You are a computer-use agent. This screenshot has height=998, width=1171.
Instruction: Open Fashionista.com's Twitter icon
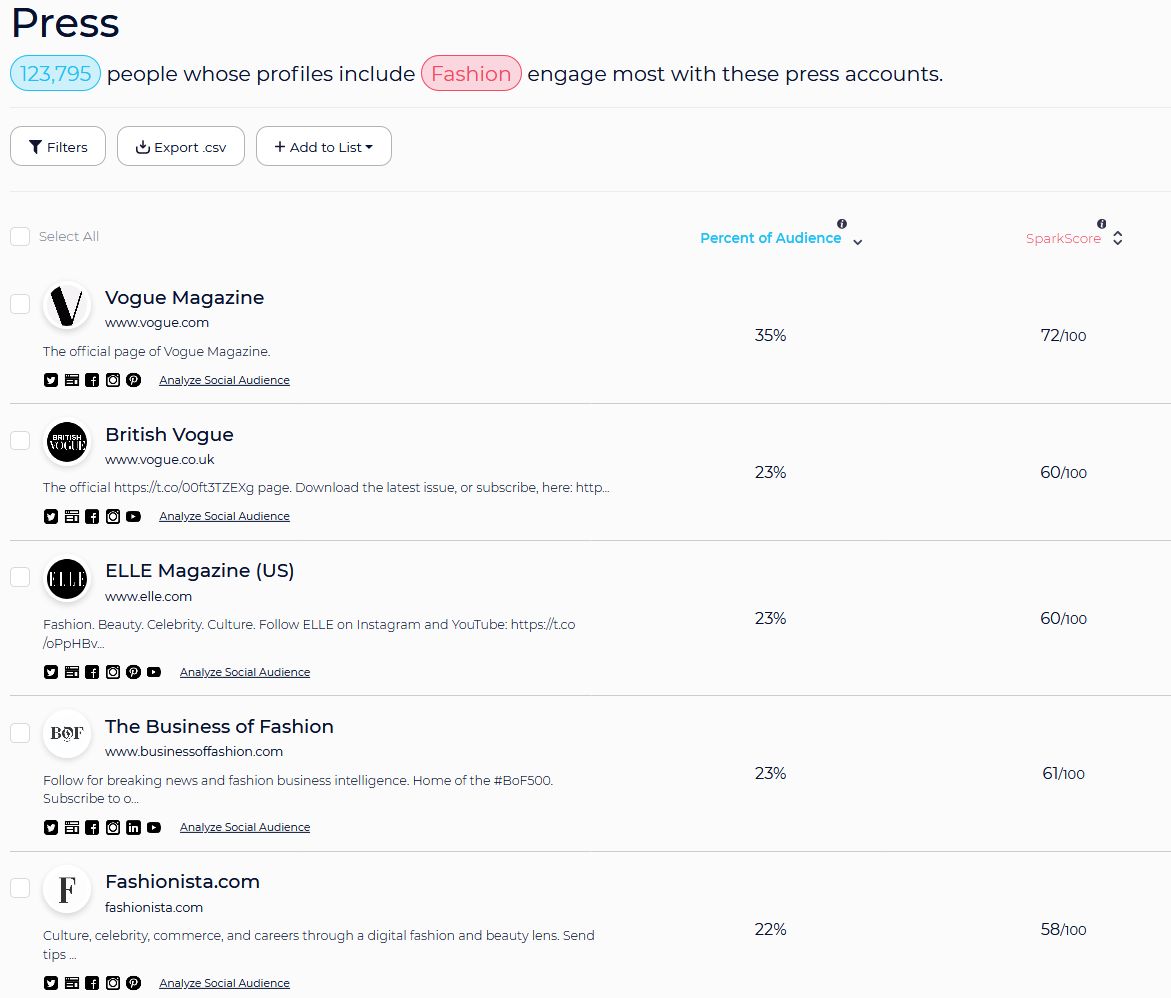pos(51,983)
